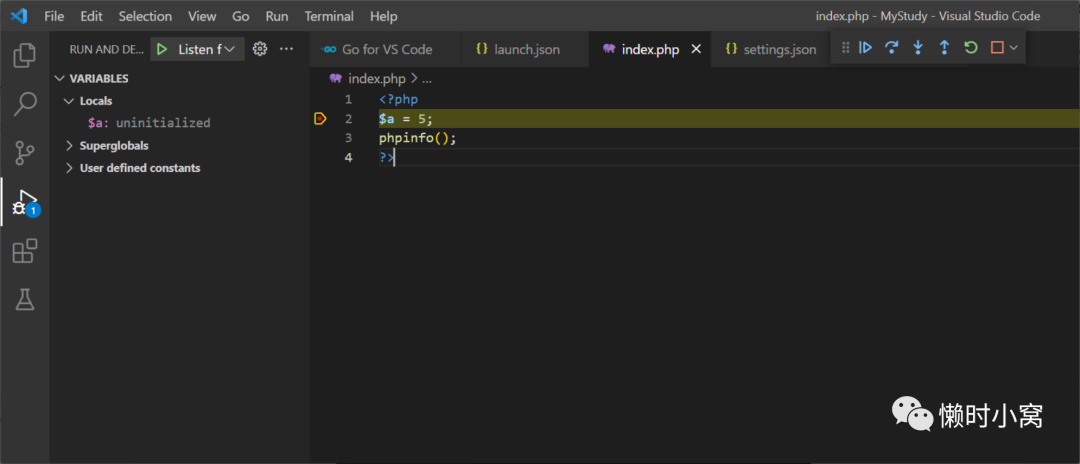Open the Search view in the activity bar

(x=25, y=104)
